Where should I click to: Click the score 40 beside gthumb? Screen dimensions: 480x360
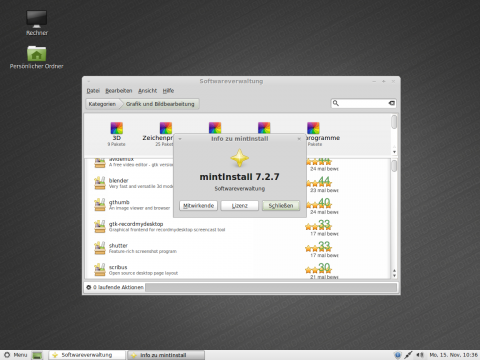point(324,202)
